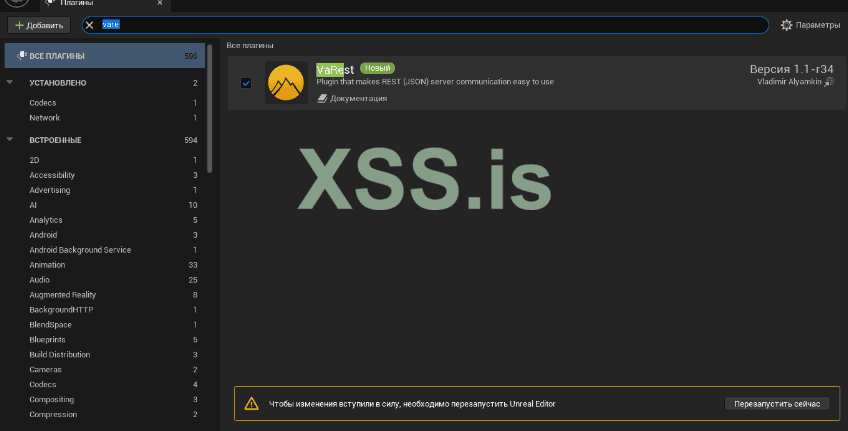This screenshot has height=431, width=848.
Task: Open the Cameras category
Action: pyautogui.click(x=45, y=369)
